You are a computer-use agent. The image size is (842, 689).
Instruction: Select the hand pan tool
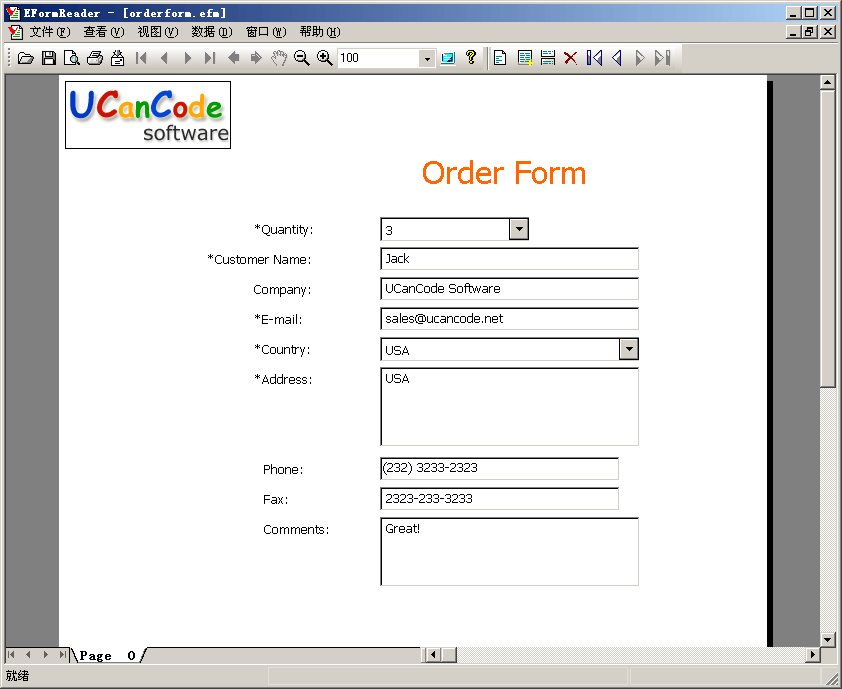point(279,58)
